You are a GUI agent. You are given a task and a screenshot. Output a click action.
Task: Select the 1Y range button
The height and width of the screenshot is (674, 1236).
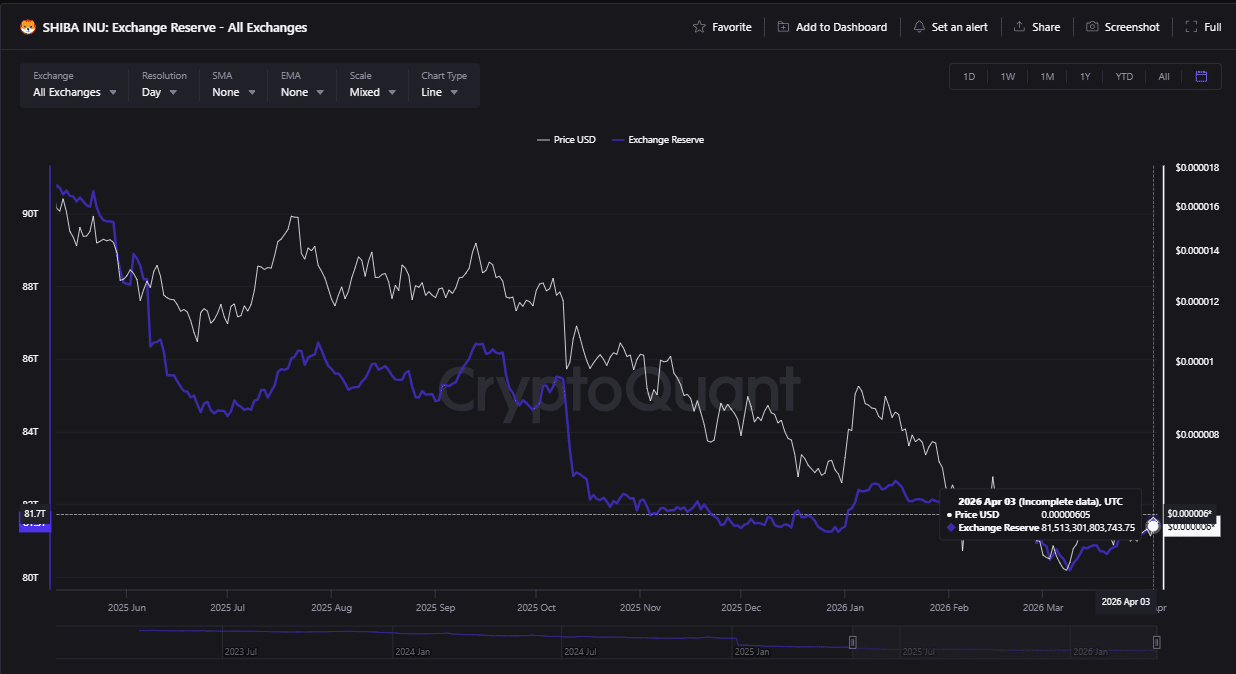1085,76
